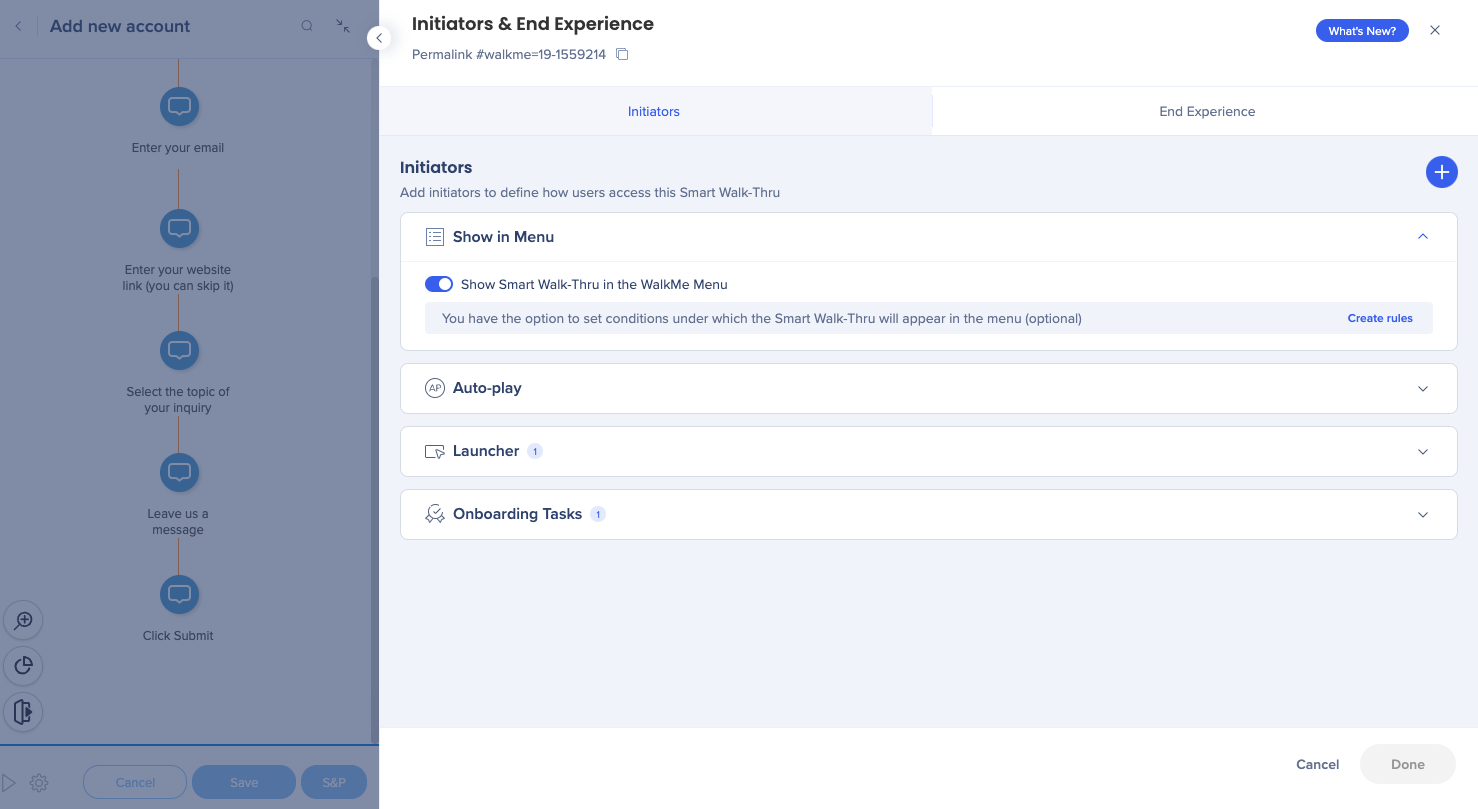Copy the permalink using the copy icon

[622, 54]
